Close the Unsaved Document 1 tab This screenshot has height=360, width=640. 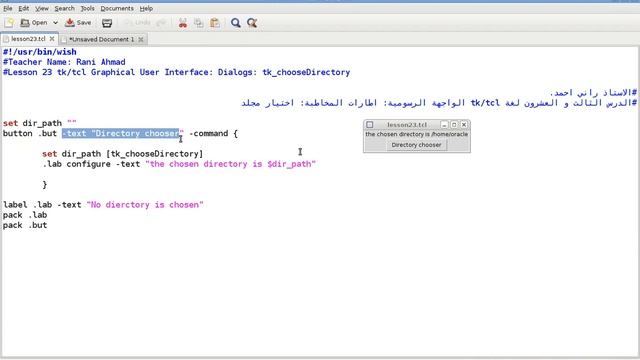tap(141, 39)
